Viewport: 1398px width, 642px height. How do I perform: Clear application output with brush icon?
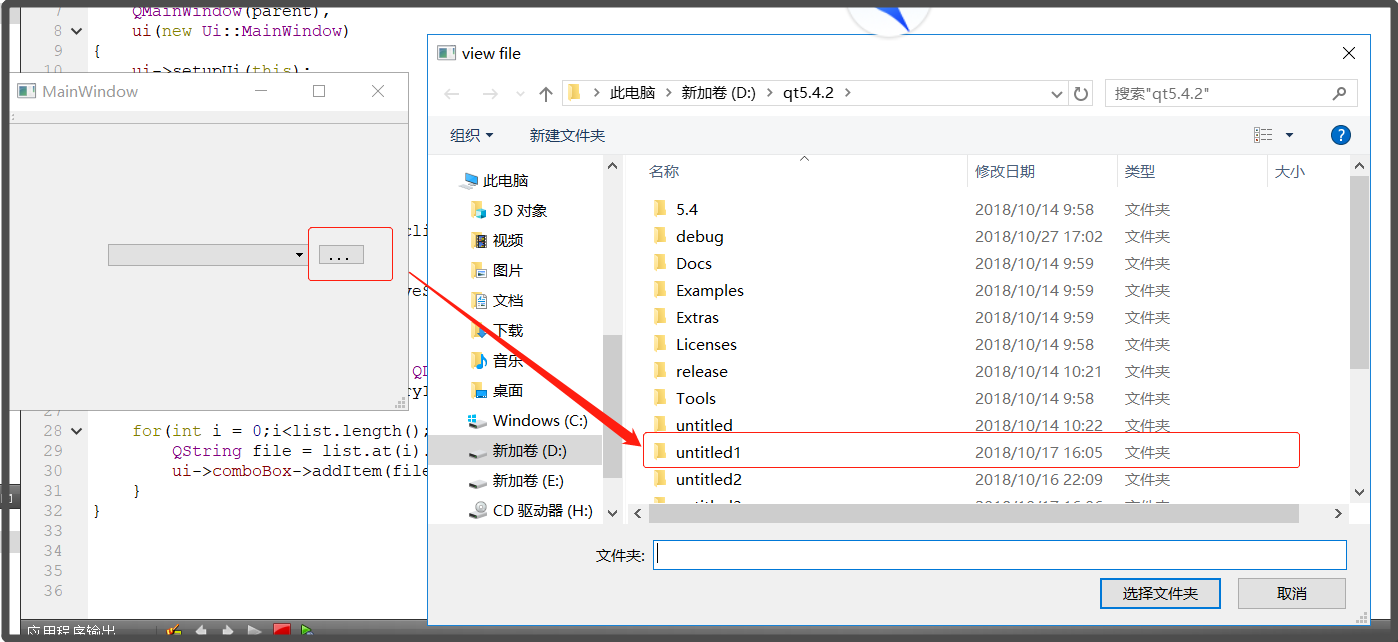(x=174, y=631)
